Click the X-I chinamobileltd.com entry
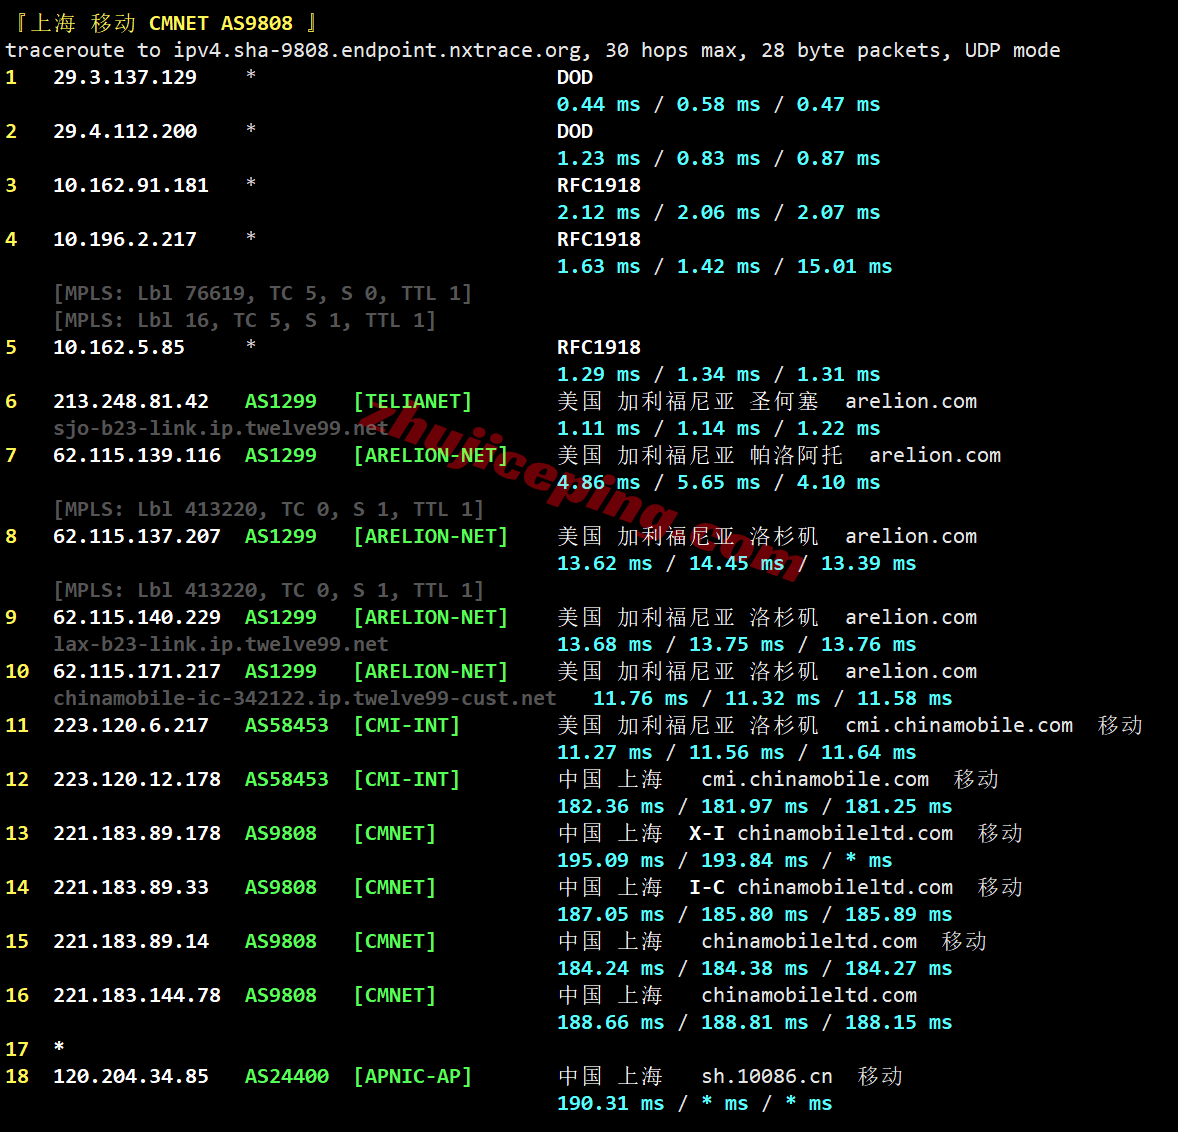The image size is (1178, 1132). click(821, 835)
